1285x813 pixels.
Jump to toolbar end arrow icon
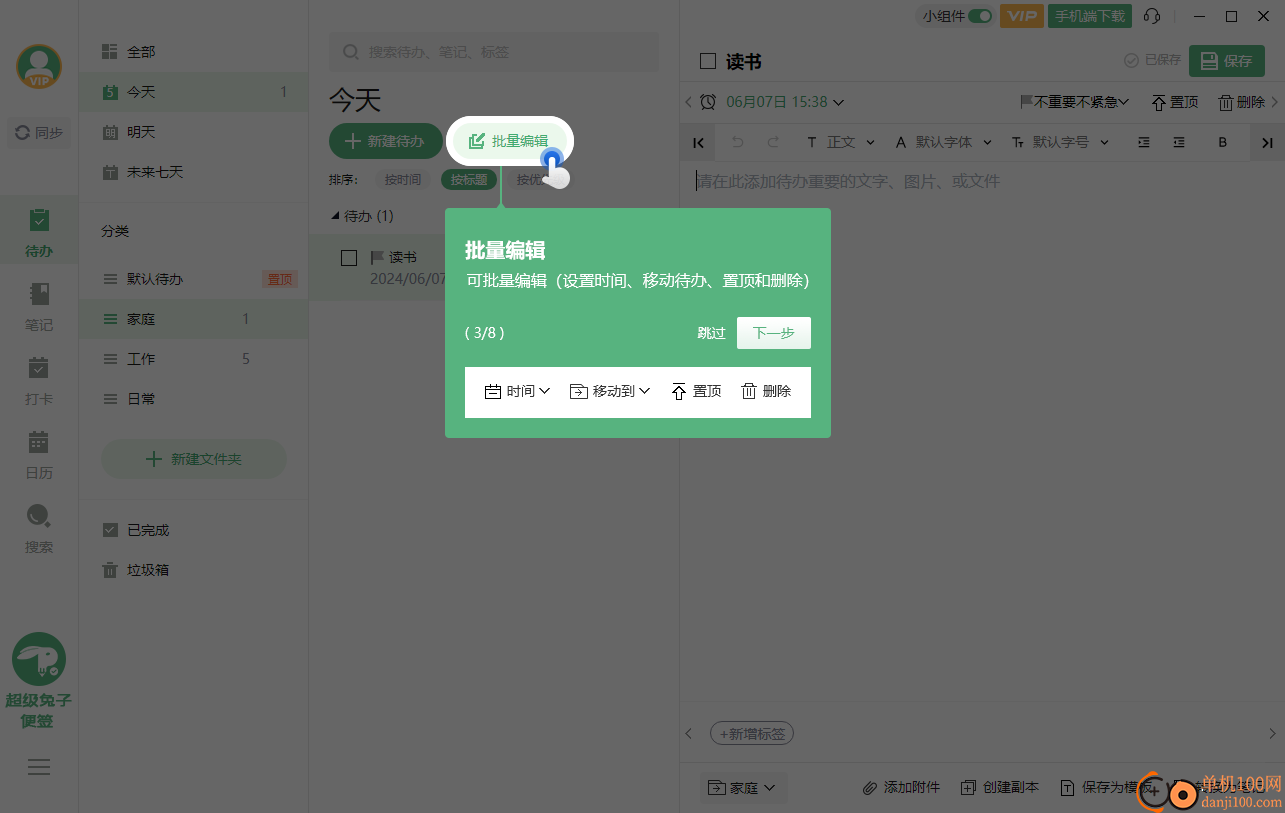coord(1266,142)
